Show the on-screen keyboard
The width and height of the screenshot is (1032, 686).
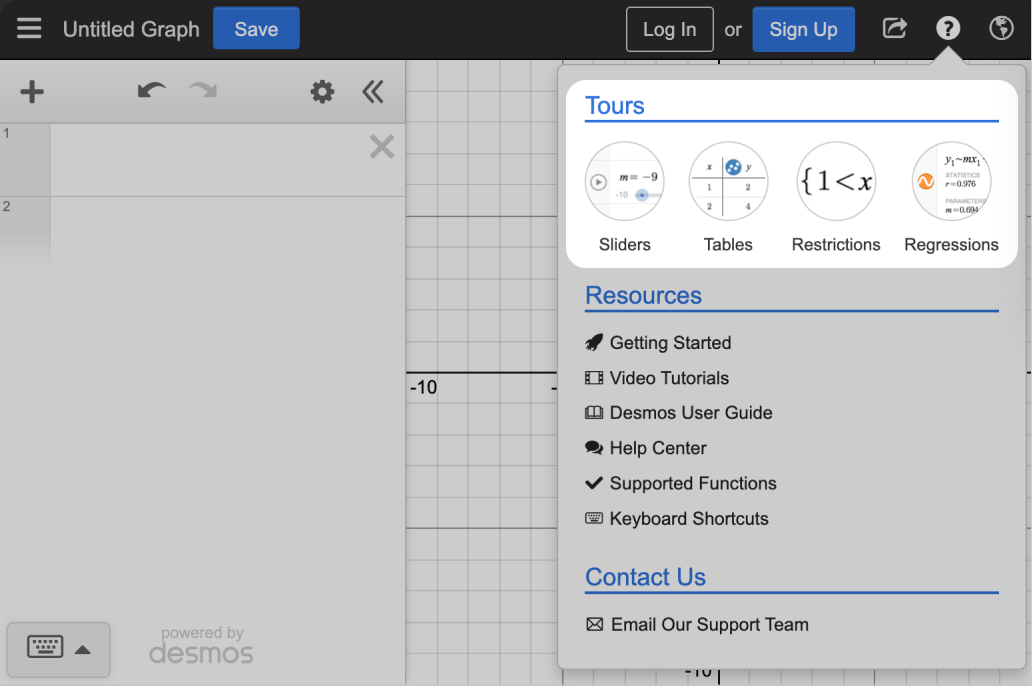[45, 648]
